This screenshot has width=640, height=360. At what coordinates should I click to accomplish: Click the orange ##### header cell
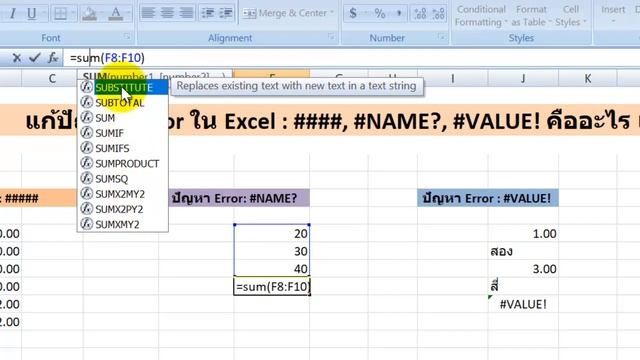pos(38,198)
